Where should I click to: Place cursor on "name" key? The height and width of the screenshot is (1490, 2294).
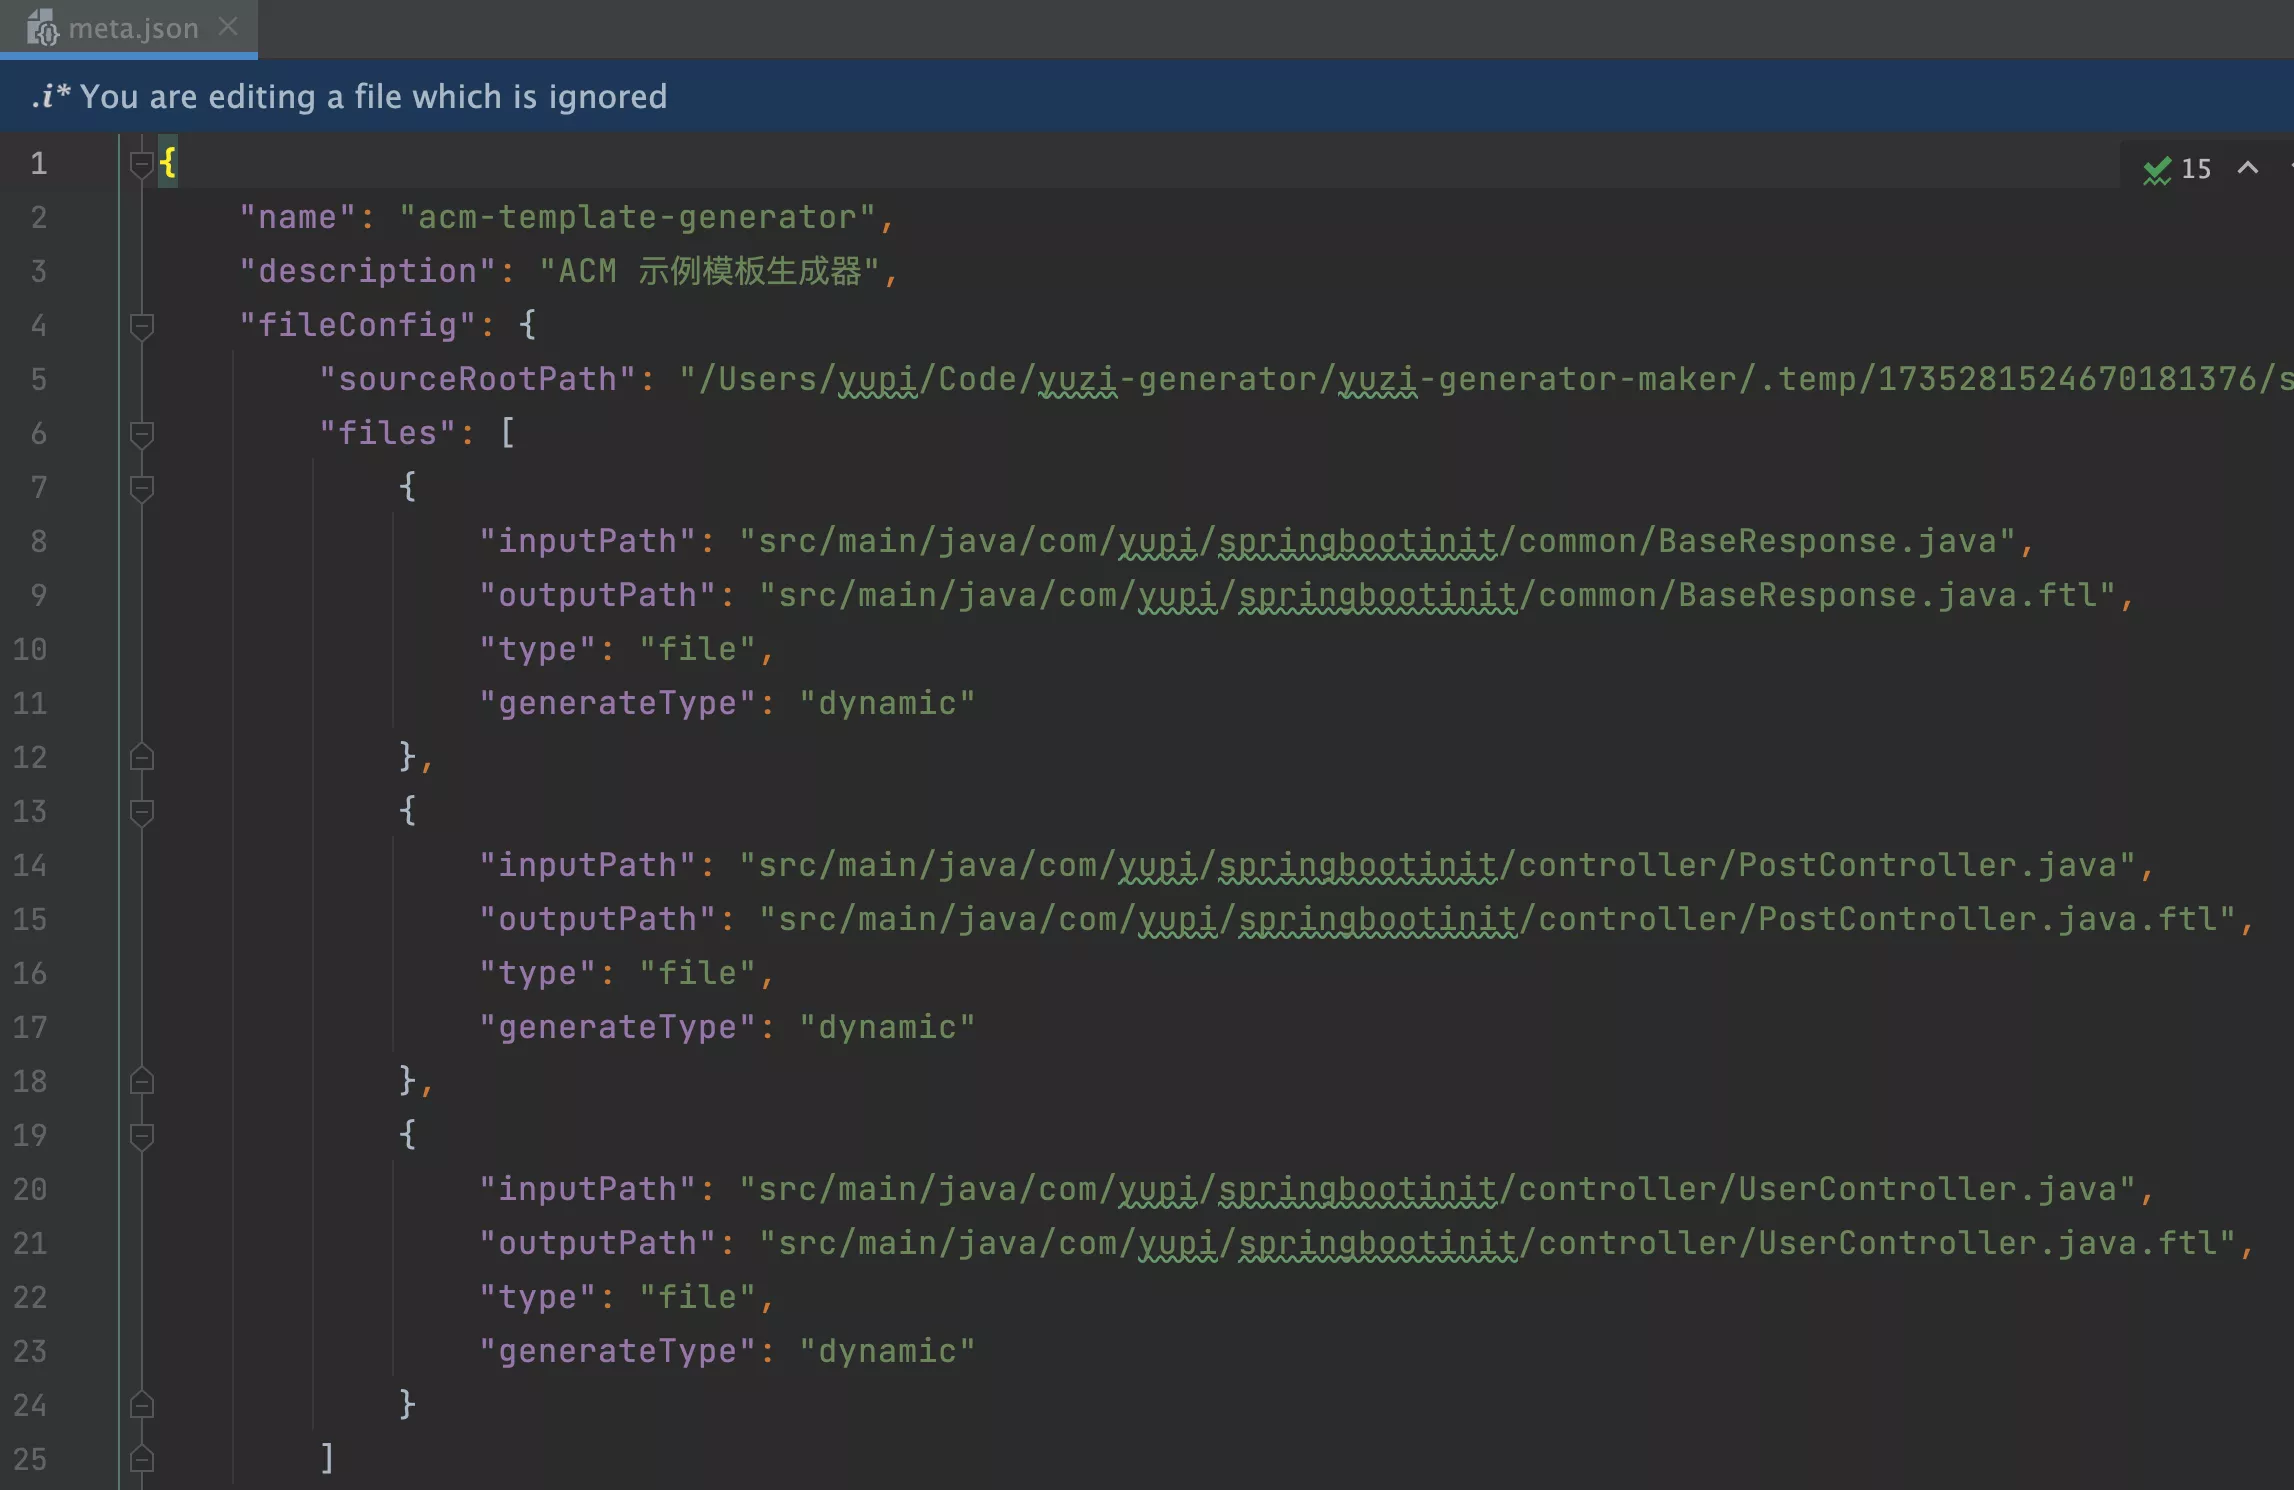[x=297, y=217]
